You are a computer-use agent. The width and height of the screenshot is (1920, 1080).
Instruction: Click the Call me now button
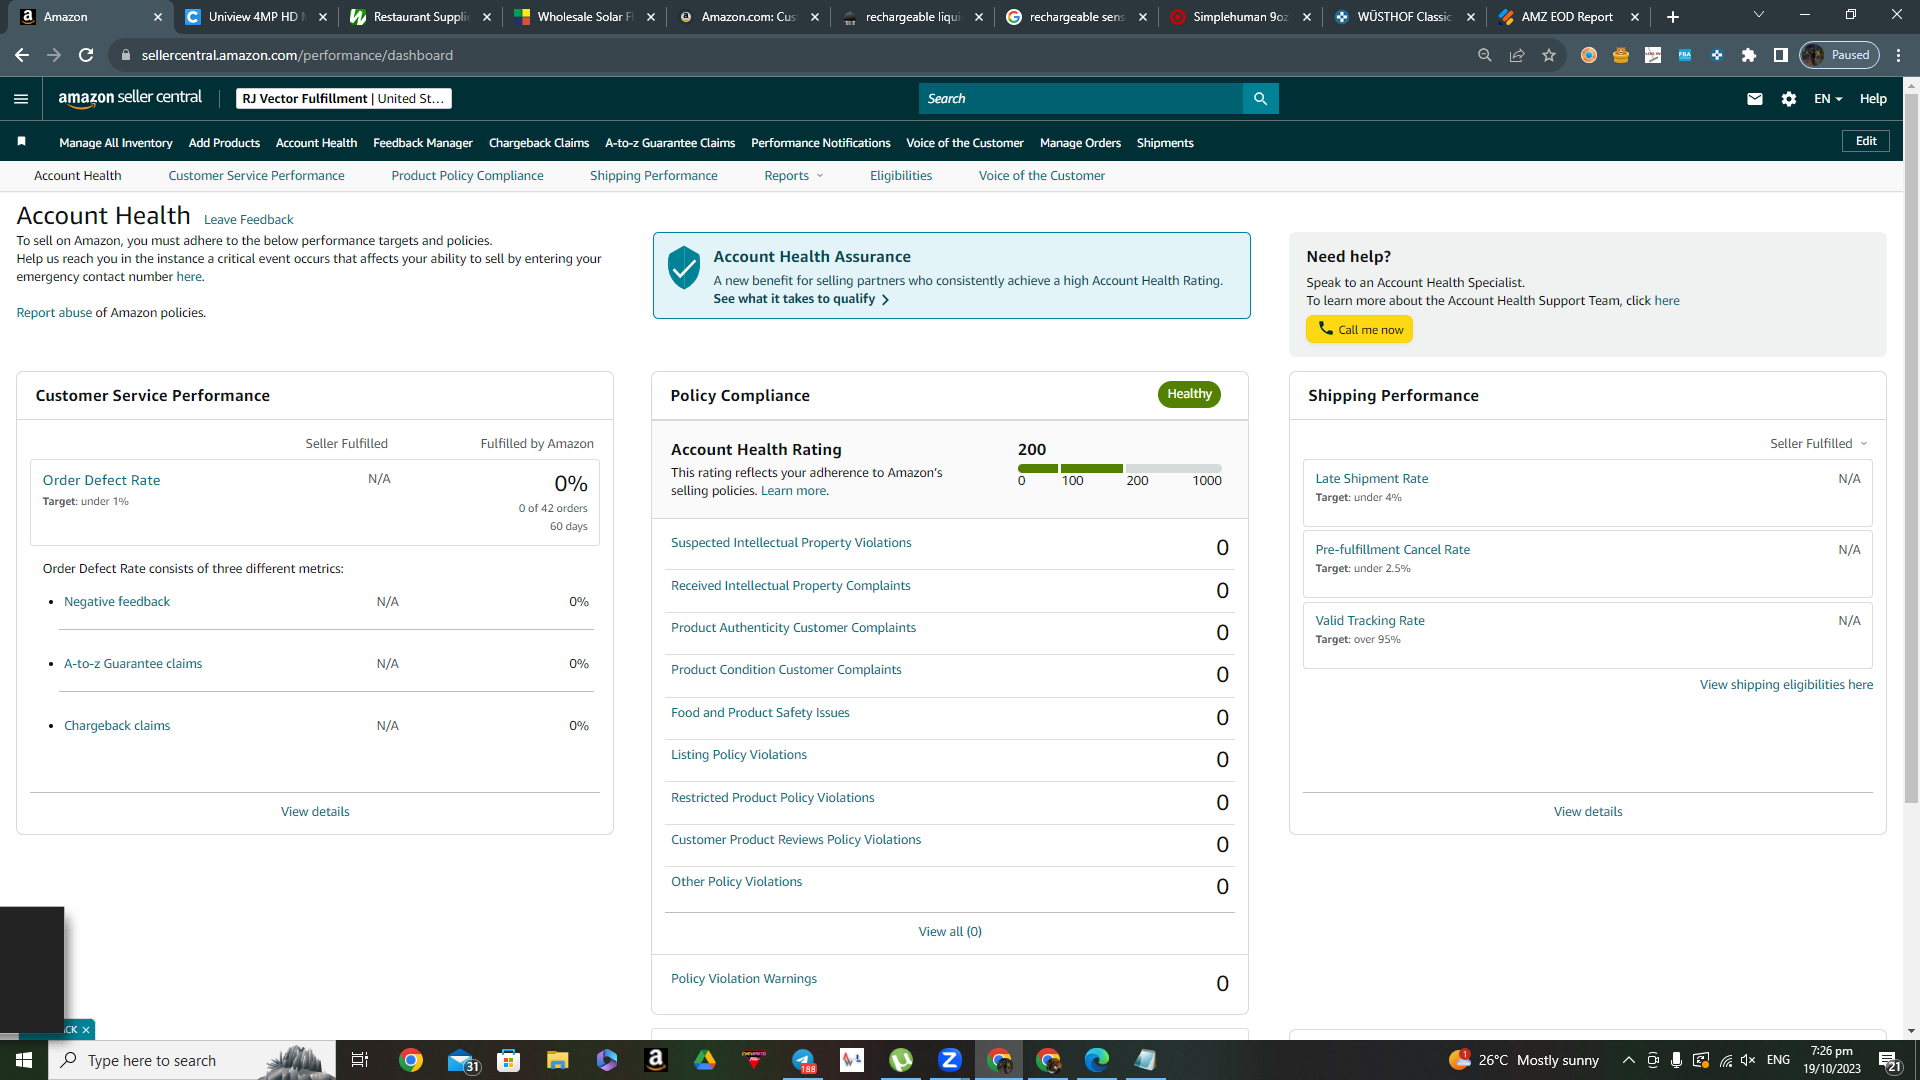(1359, 329)
